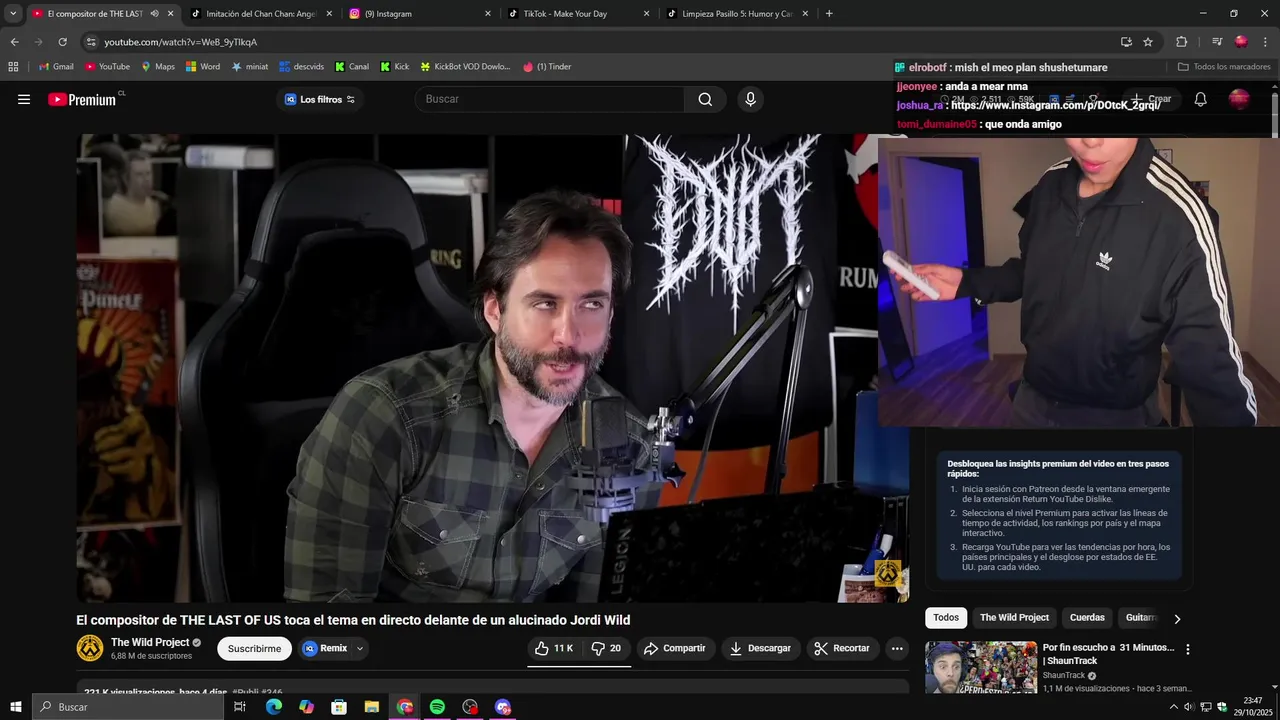Click the address bar URL
The image size is (1280, 720).
click(x=181, y=42)
